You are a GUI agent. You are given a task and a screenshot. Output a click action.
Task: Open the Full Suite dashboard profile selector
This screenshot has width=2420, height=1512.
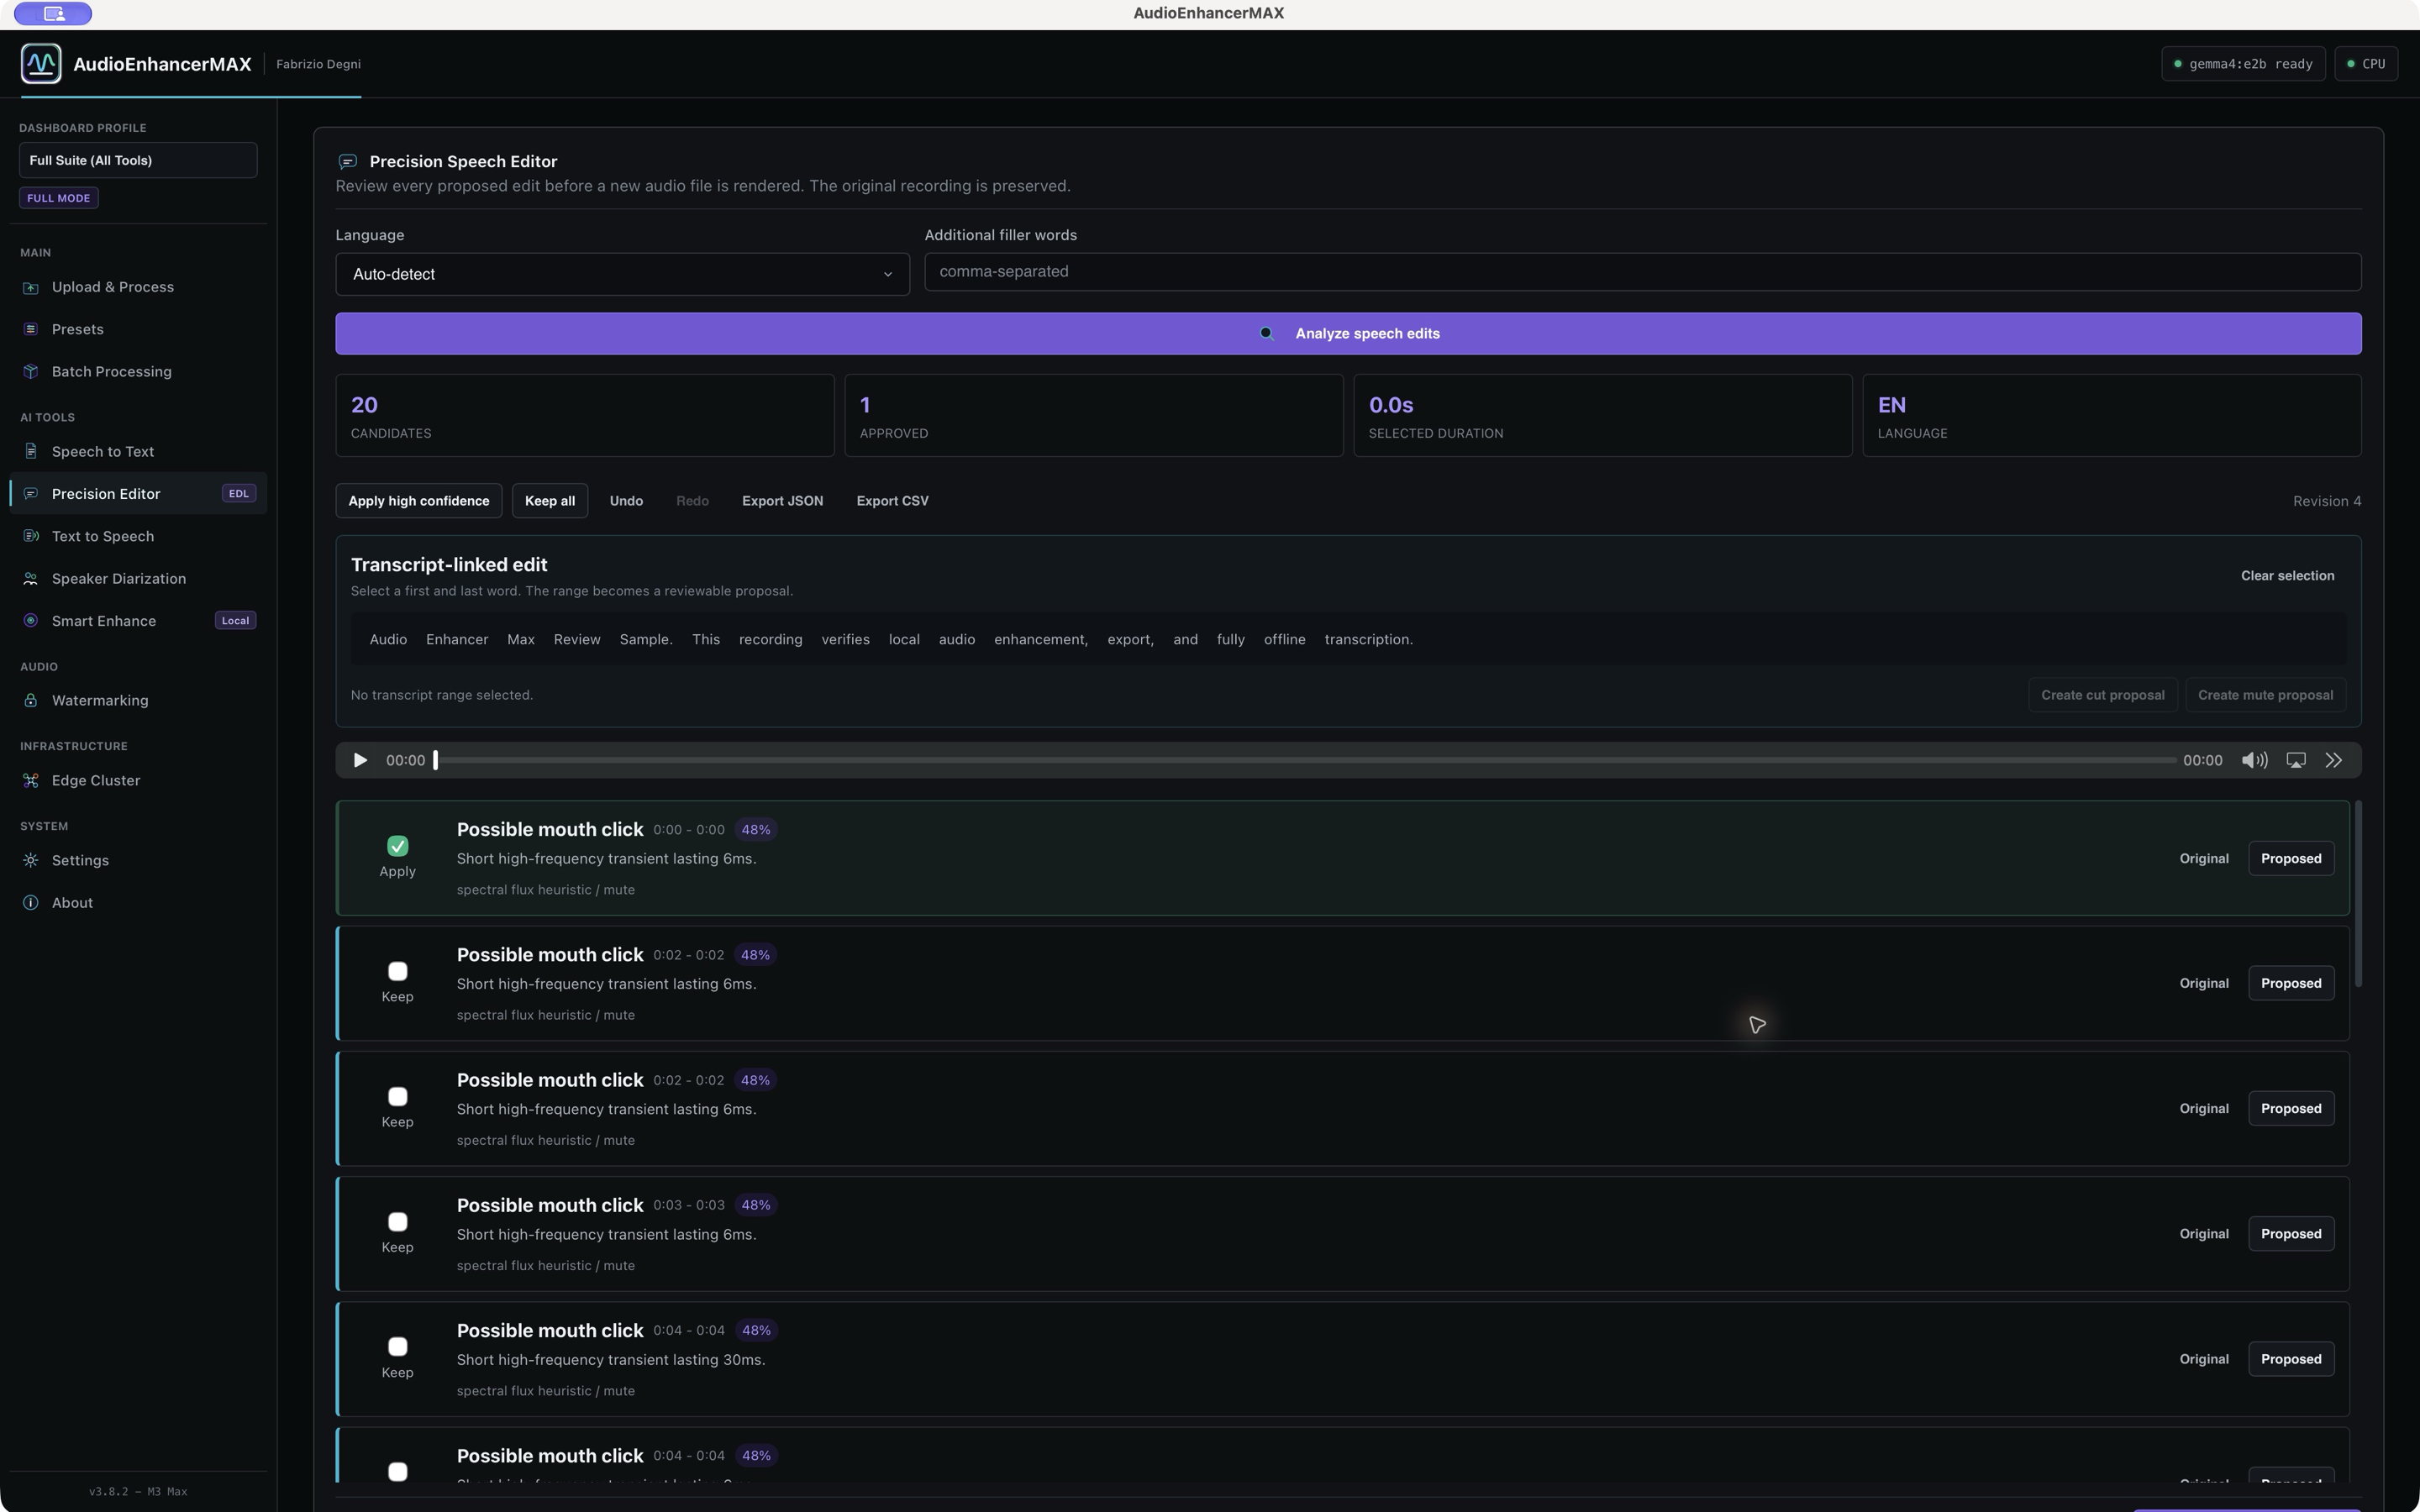pos(138,160)
